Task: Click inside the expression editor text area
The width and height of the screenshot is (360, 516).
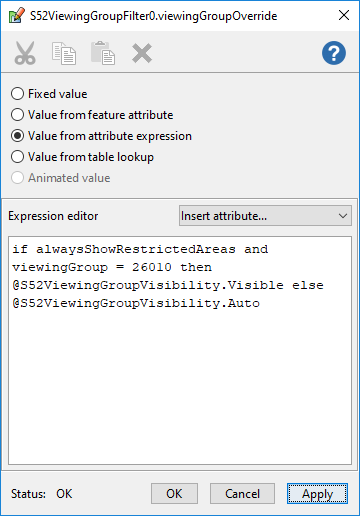Action: (x=180, y=350)
